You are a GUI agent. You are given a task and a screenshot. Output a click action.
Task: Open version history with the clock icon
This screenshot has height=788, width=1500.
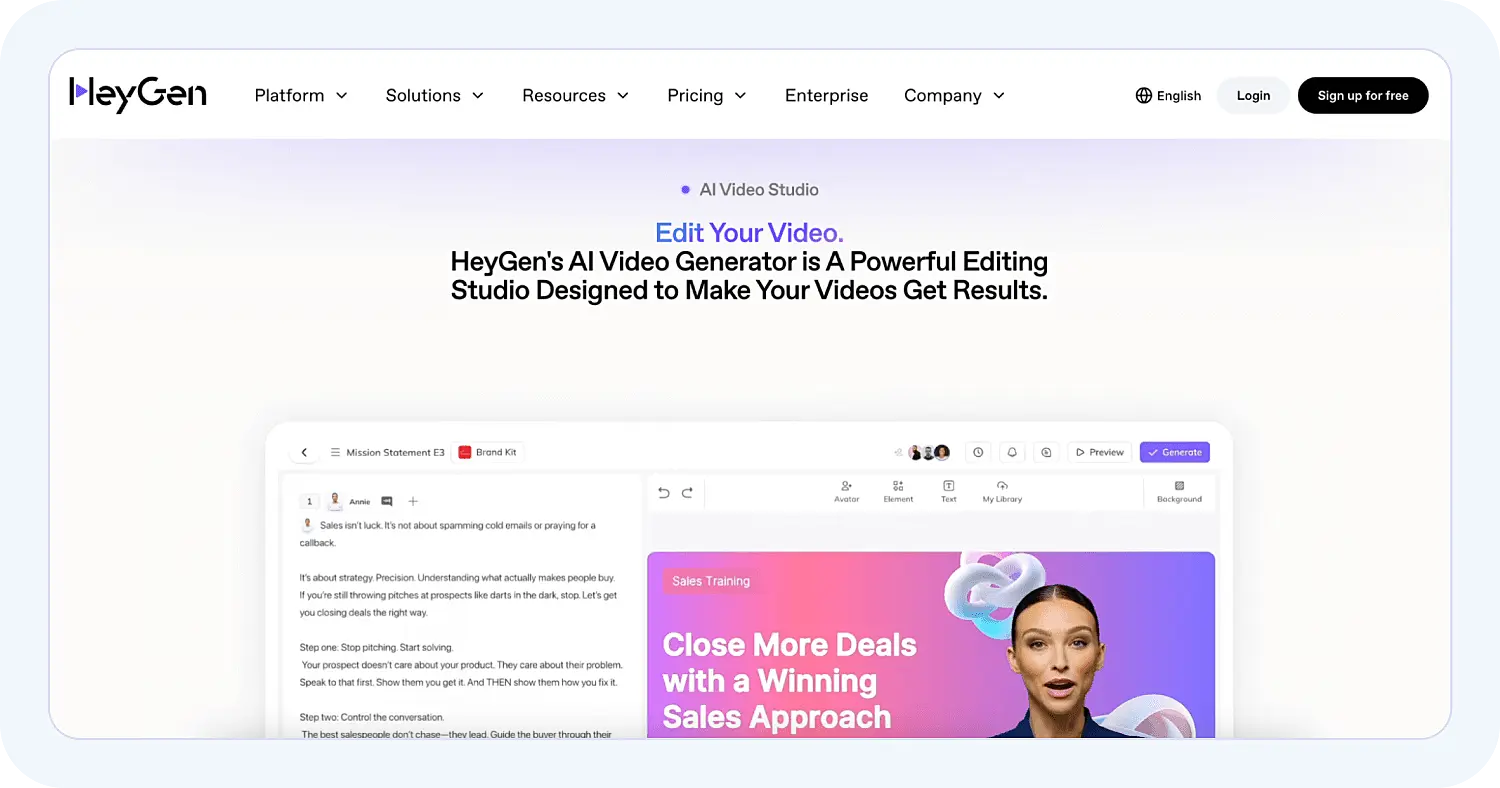click(x=977, y=452)
